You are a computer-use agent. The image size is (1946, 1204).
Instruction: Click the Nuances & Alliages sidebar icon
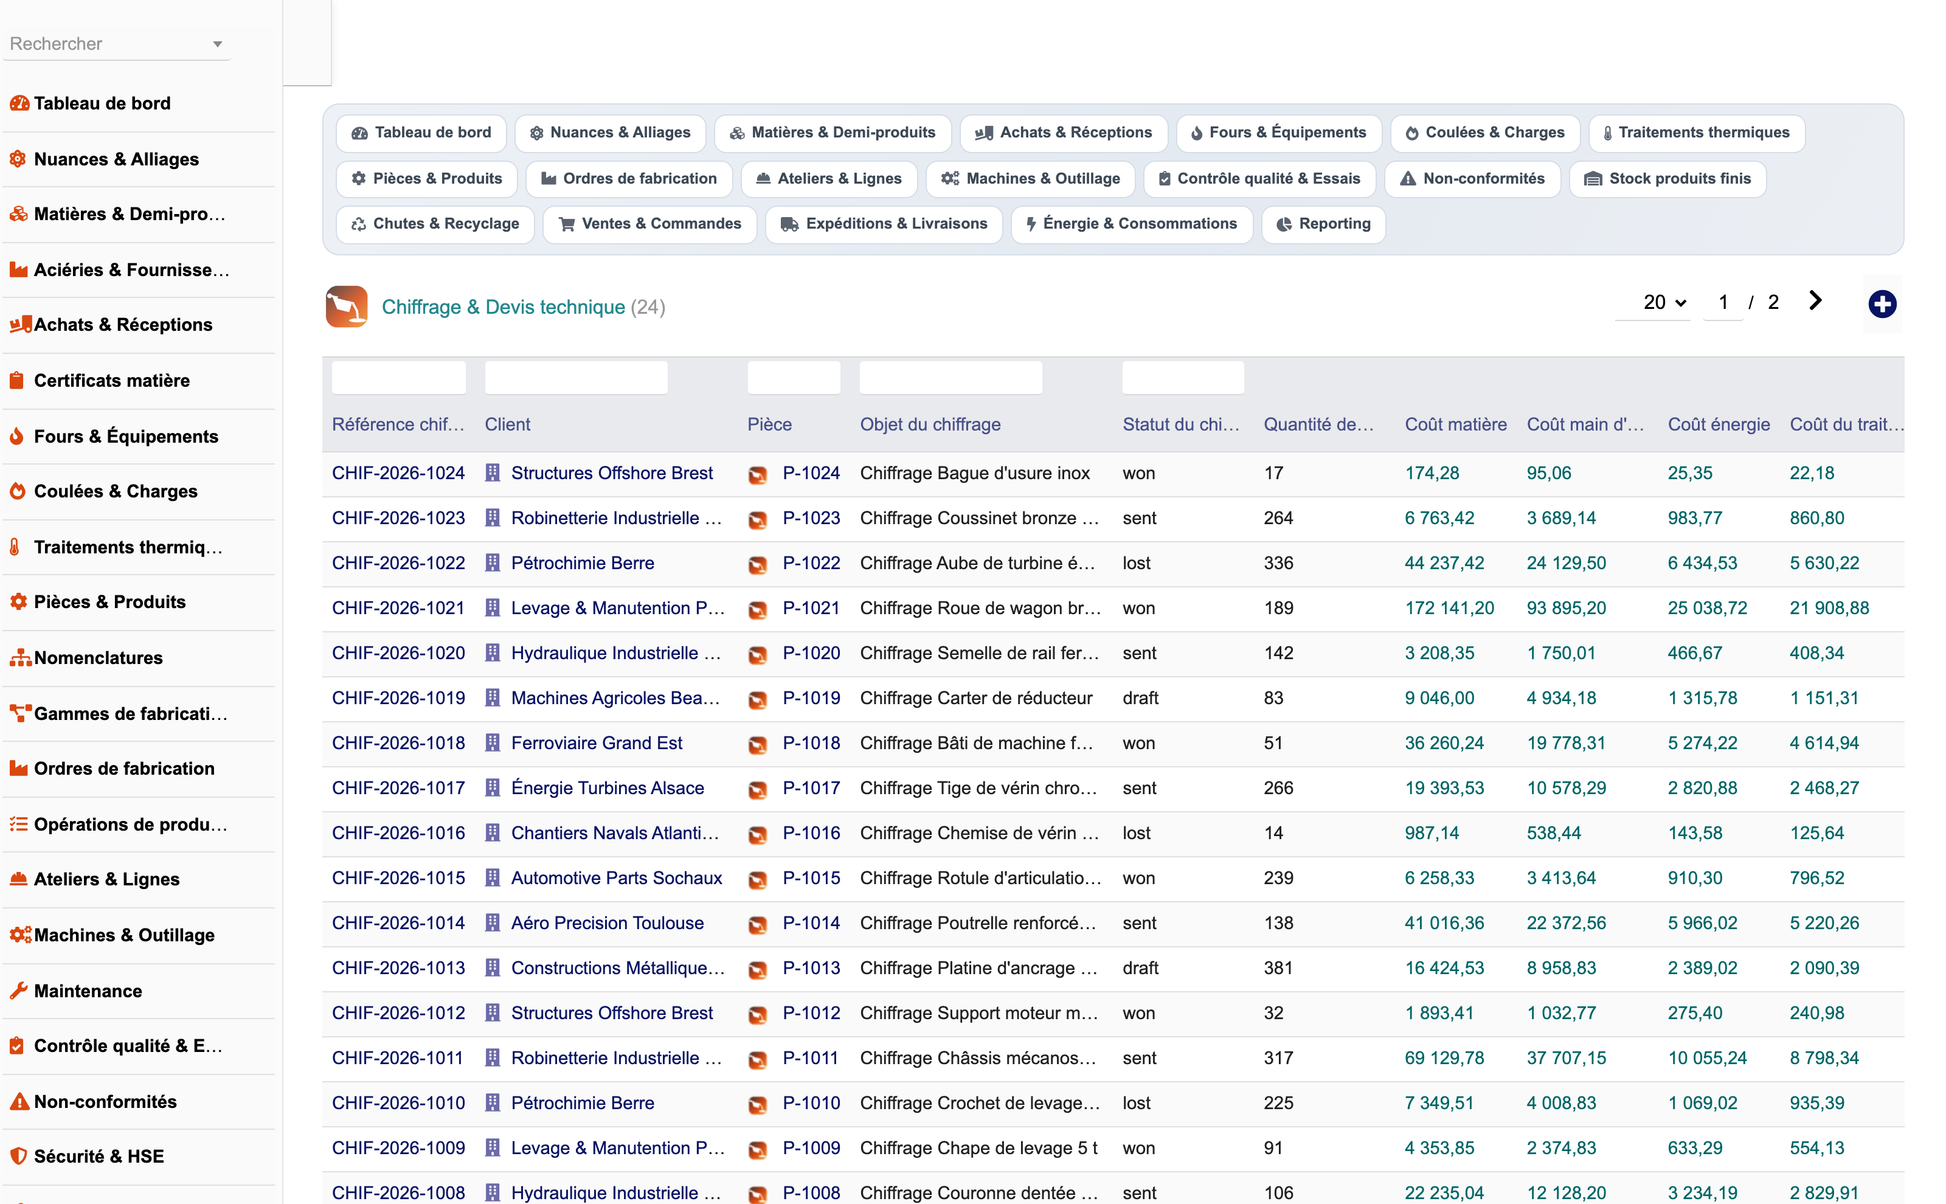(x=18, y=159)
